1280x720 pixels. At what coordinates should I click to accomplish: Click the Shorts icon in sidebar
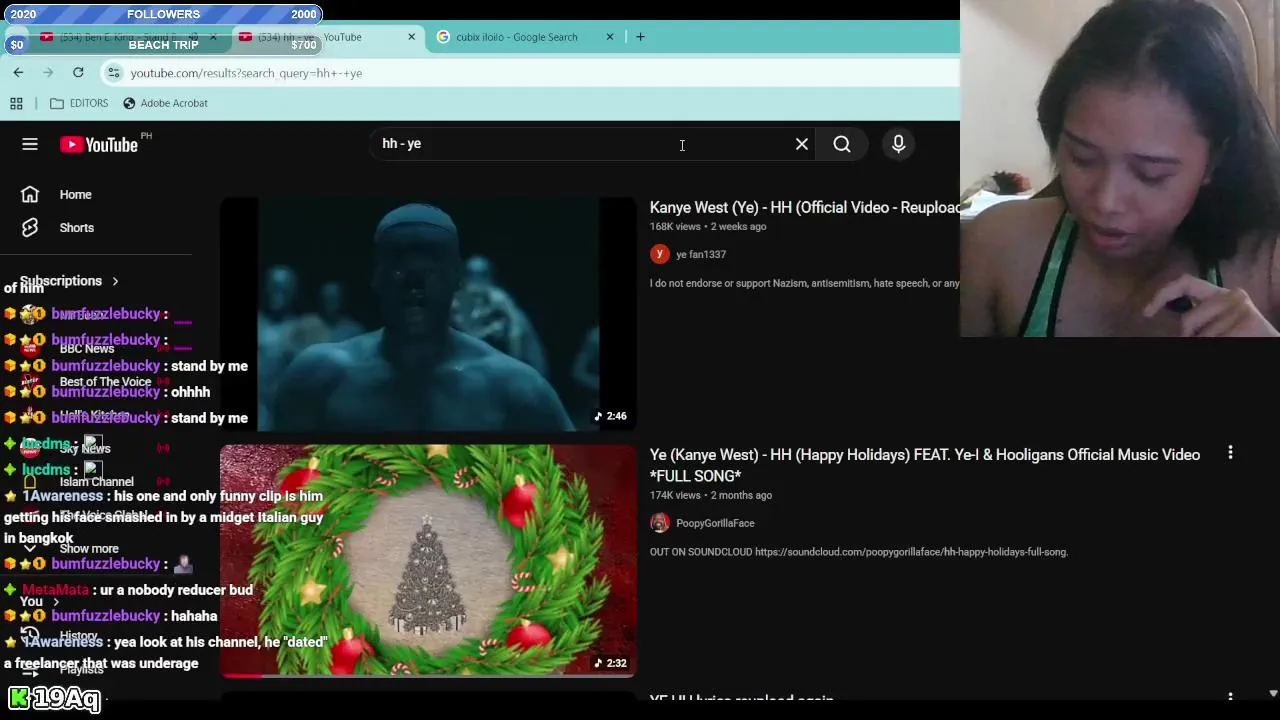pyautogui.click(x=30, y=228)
